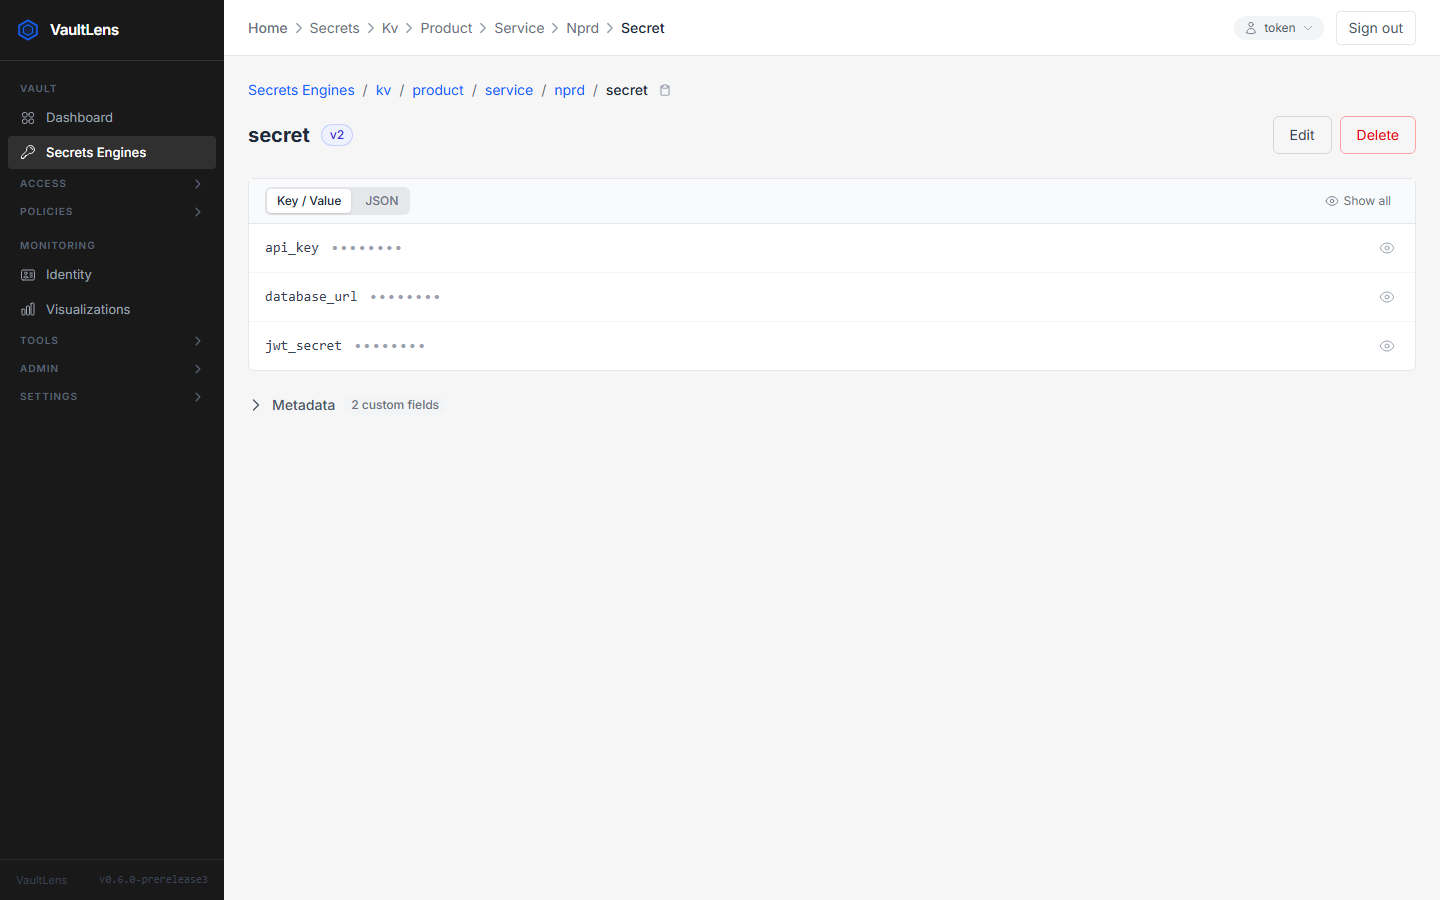1440x900 pixels.
Task: Click the Secrets Engines key icon
Action: [28, 153]
